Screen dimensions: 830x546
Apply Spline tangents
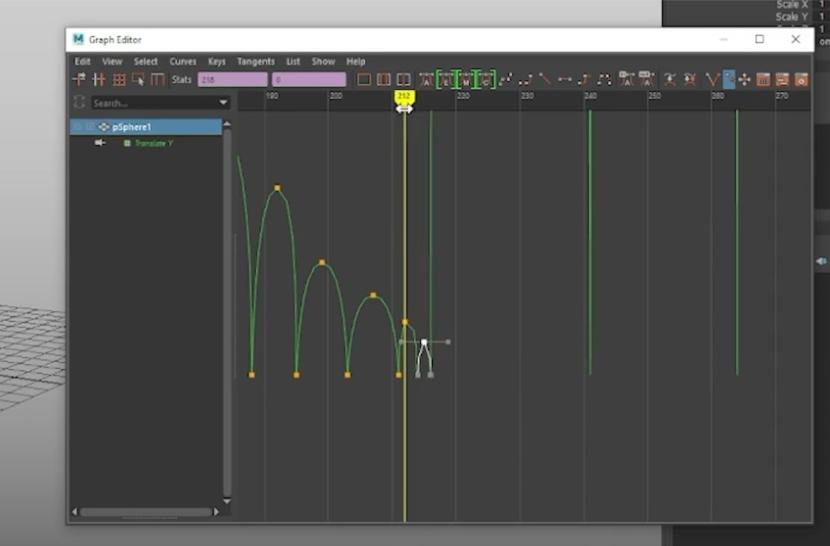point(506,80)
